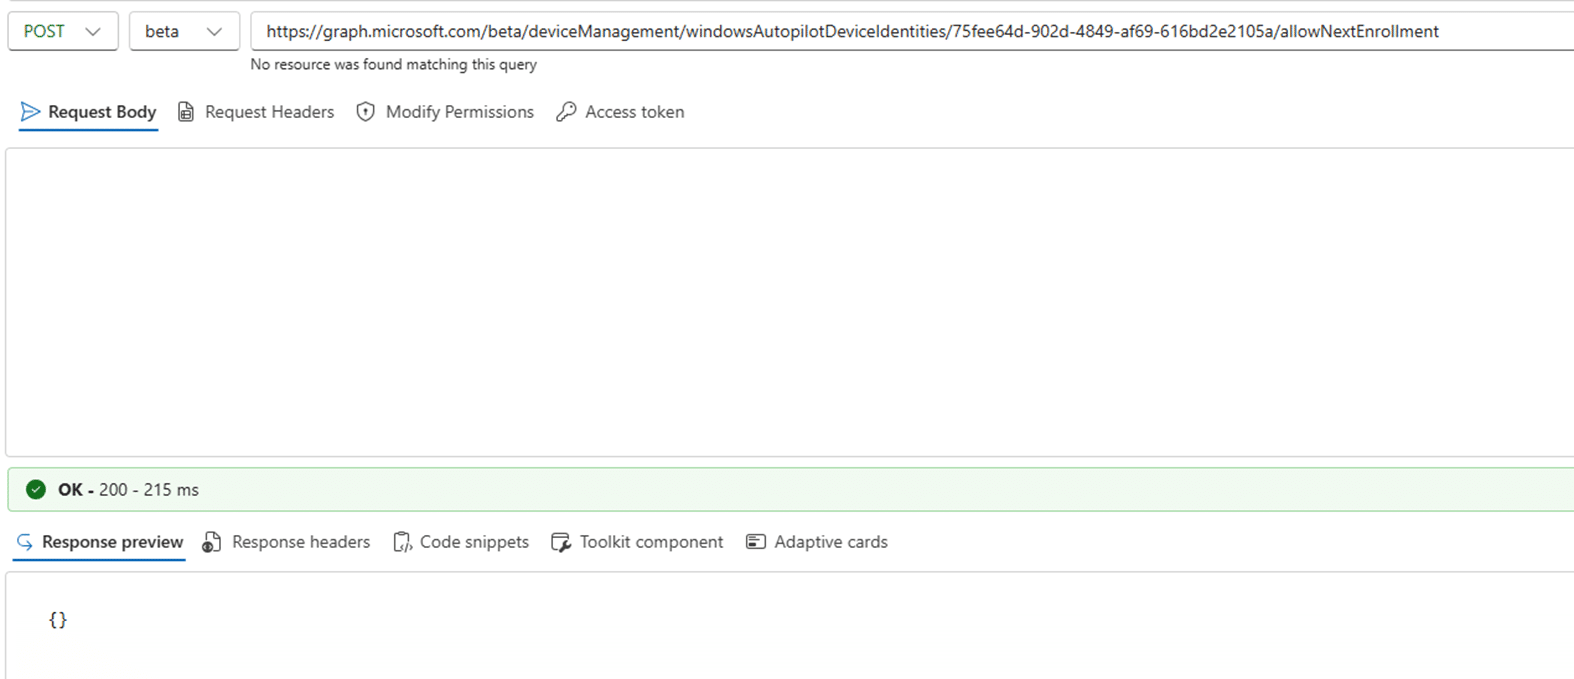1574x679 pixels.
Task: Click inside the empty Request Body editor
Action: 780,300
